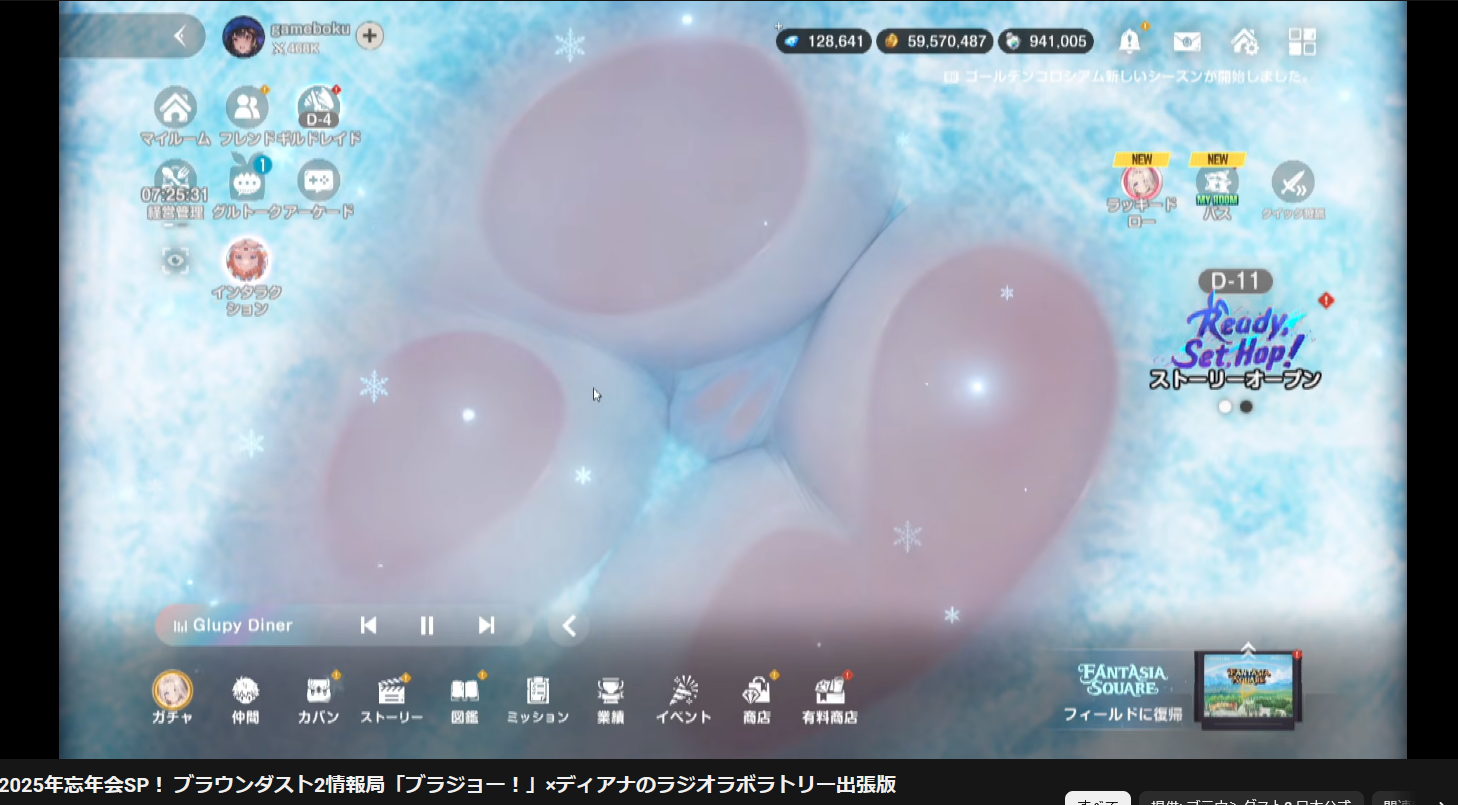Open ガチャ gacha menu
This screenshot has width=1458, height=805.
click(x=173, y=697)
